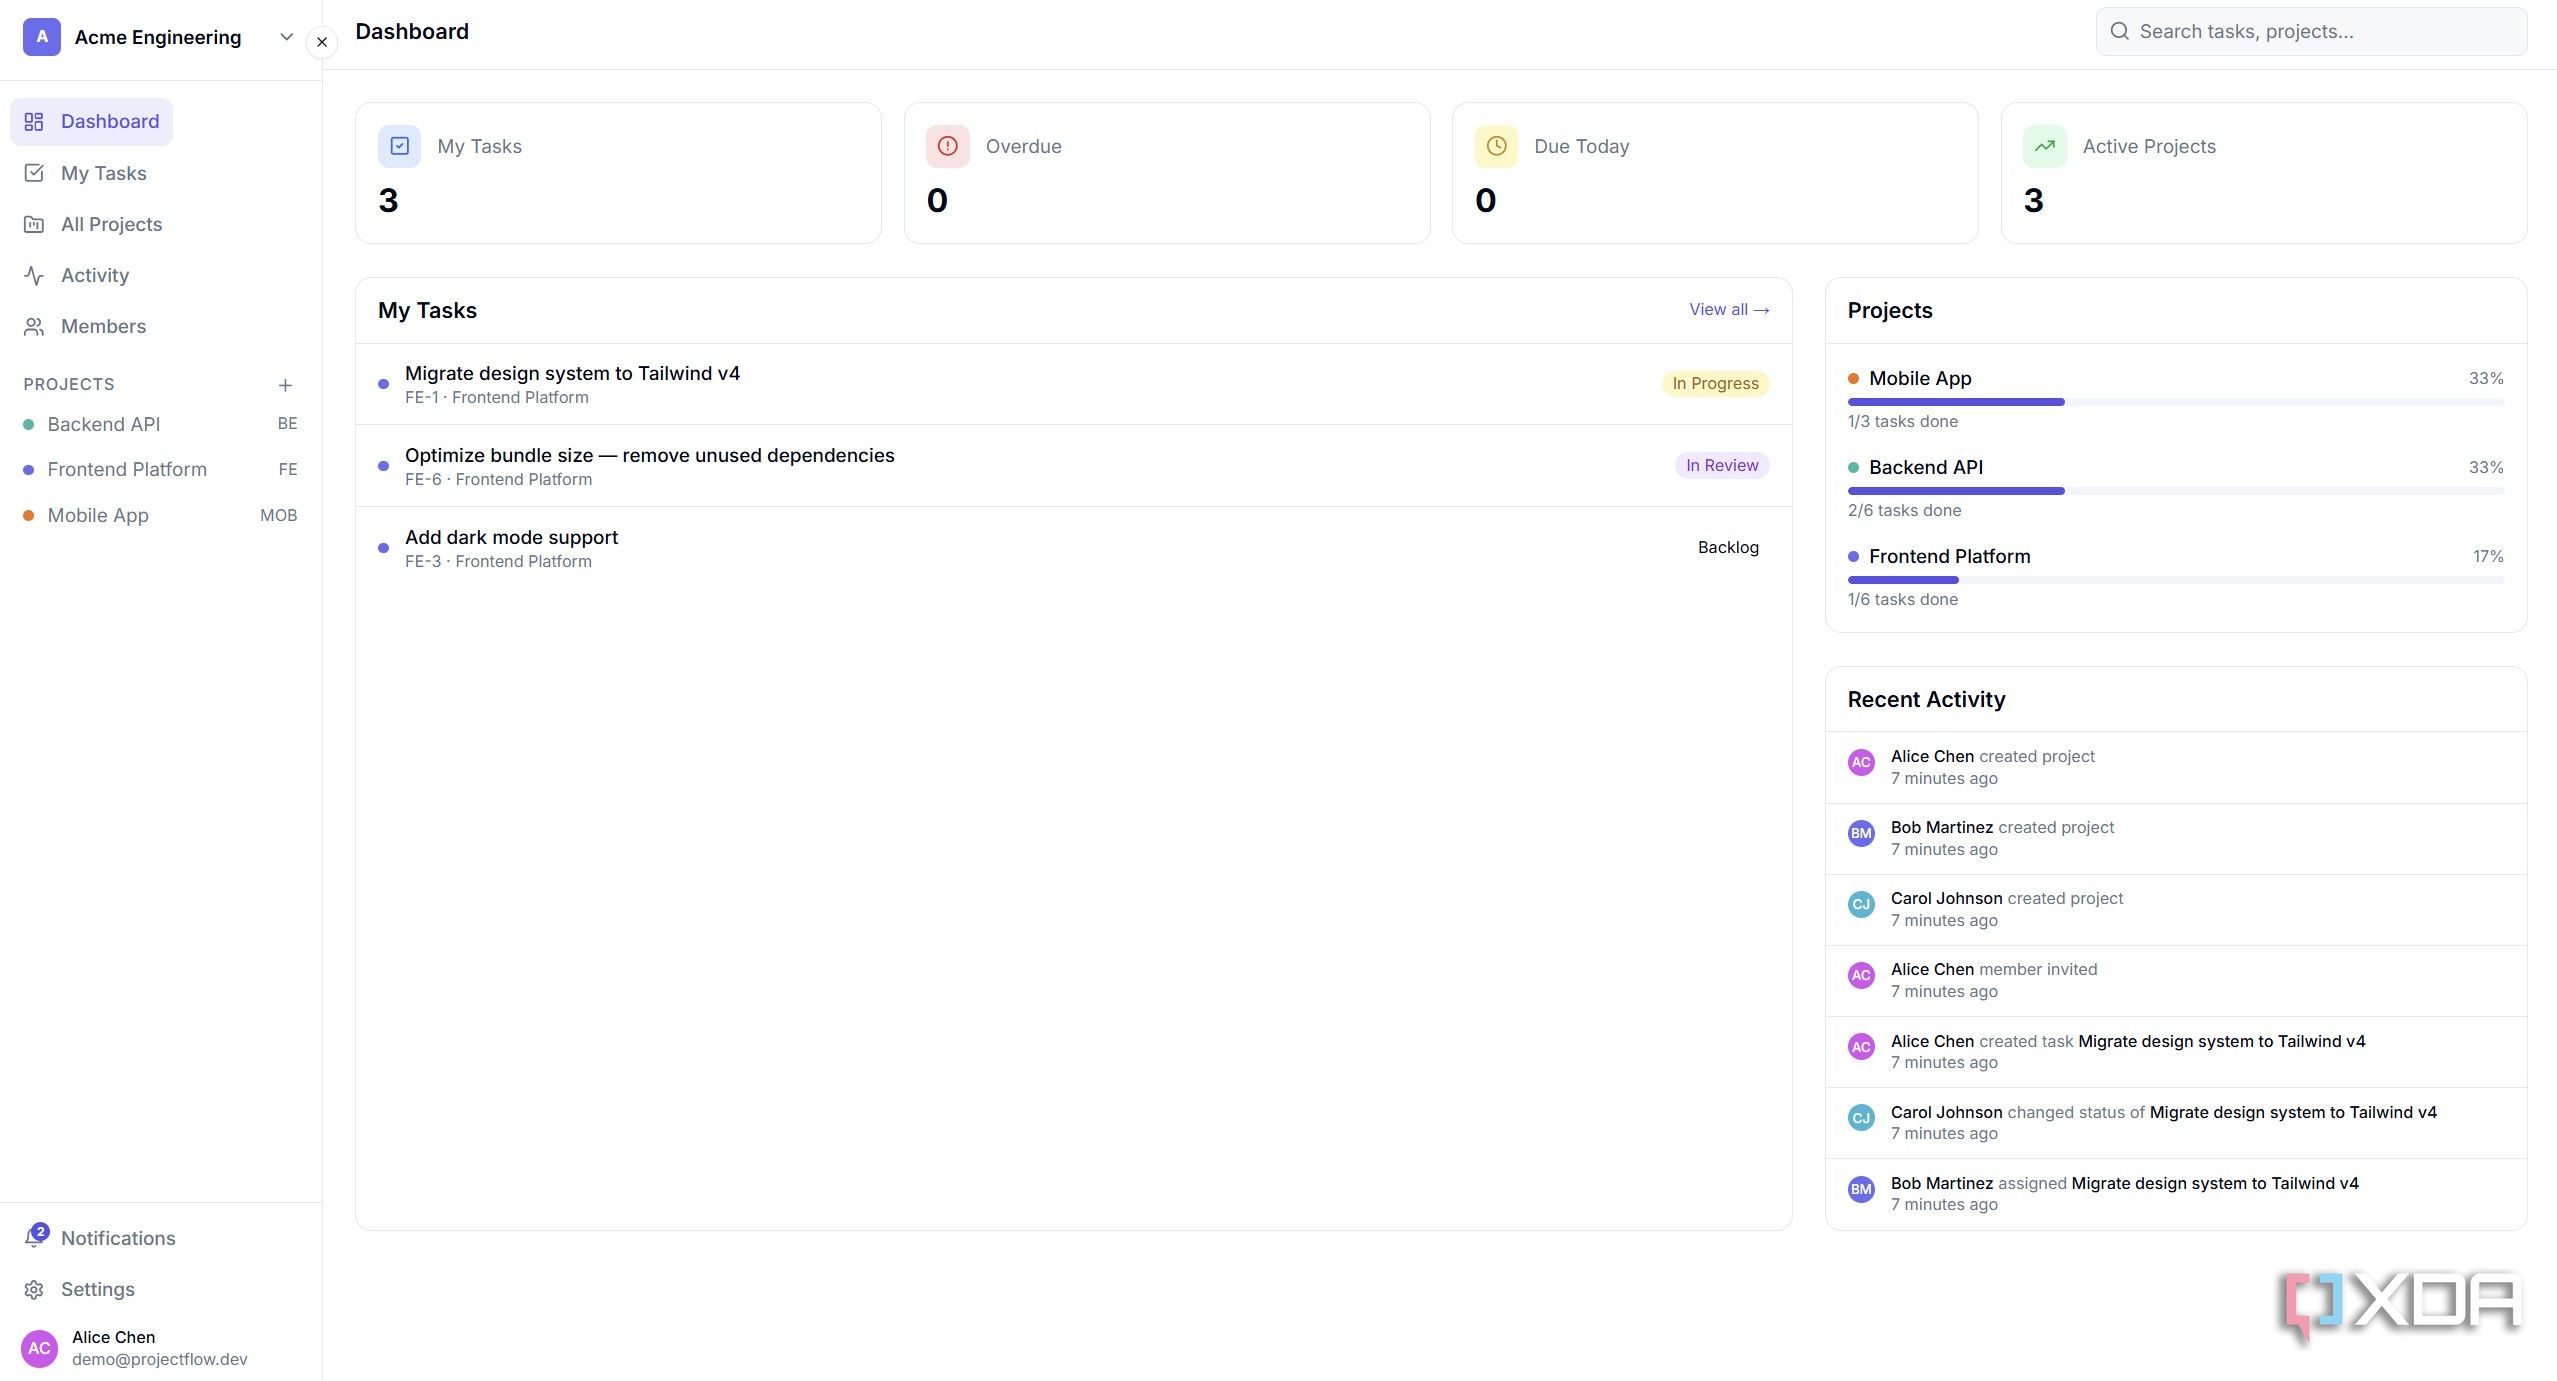Click the Overdue card alert icon

click(x=947, y=146)
